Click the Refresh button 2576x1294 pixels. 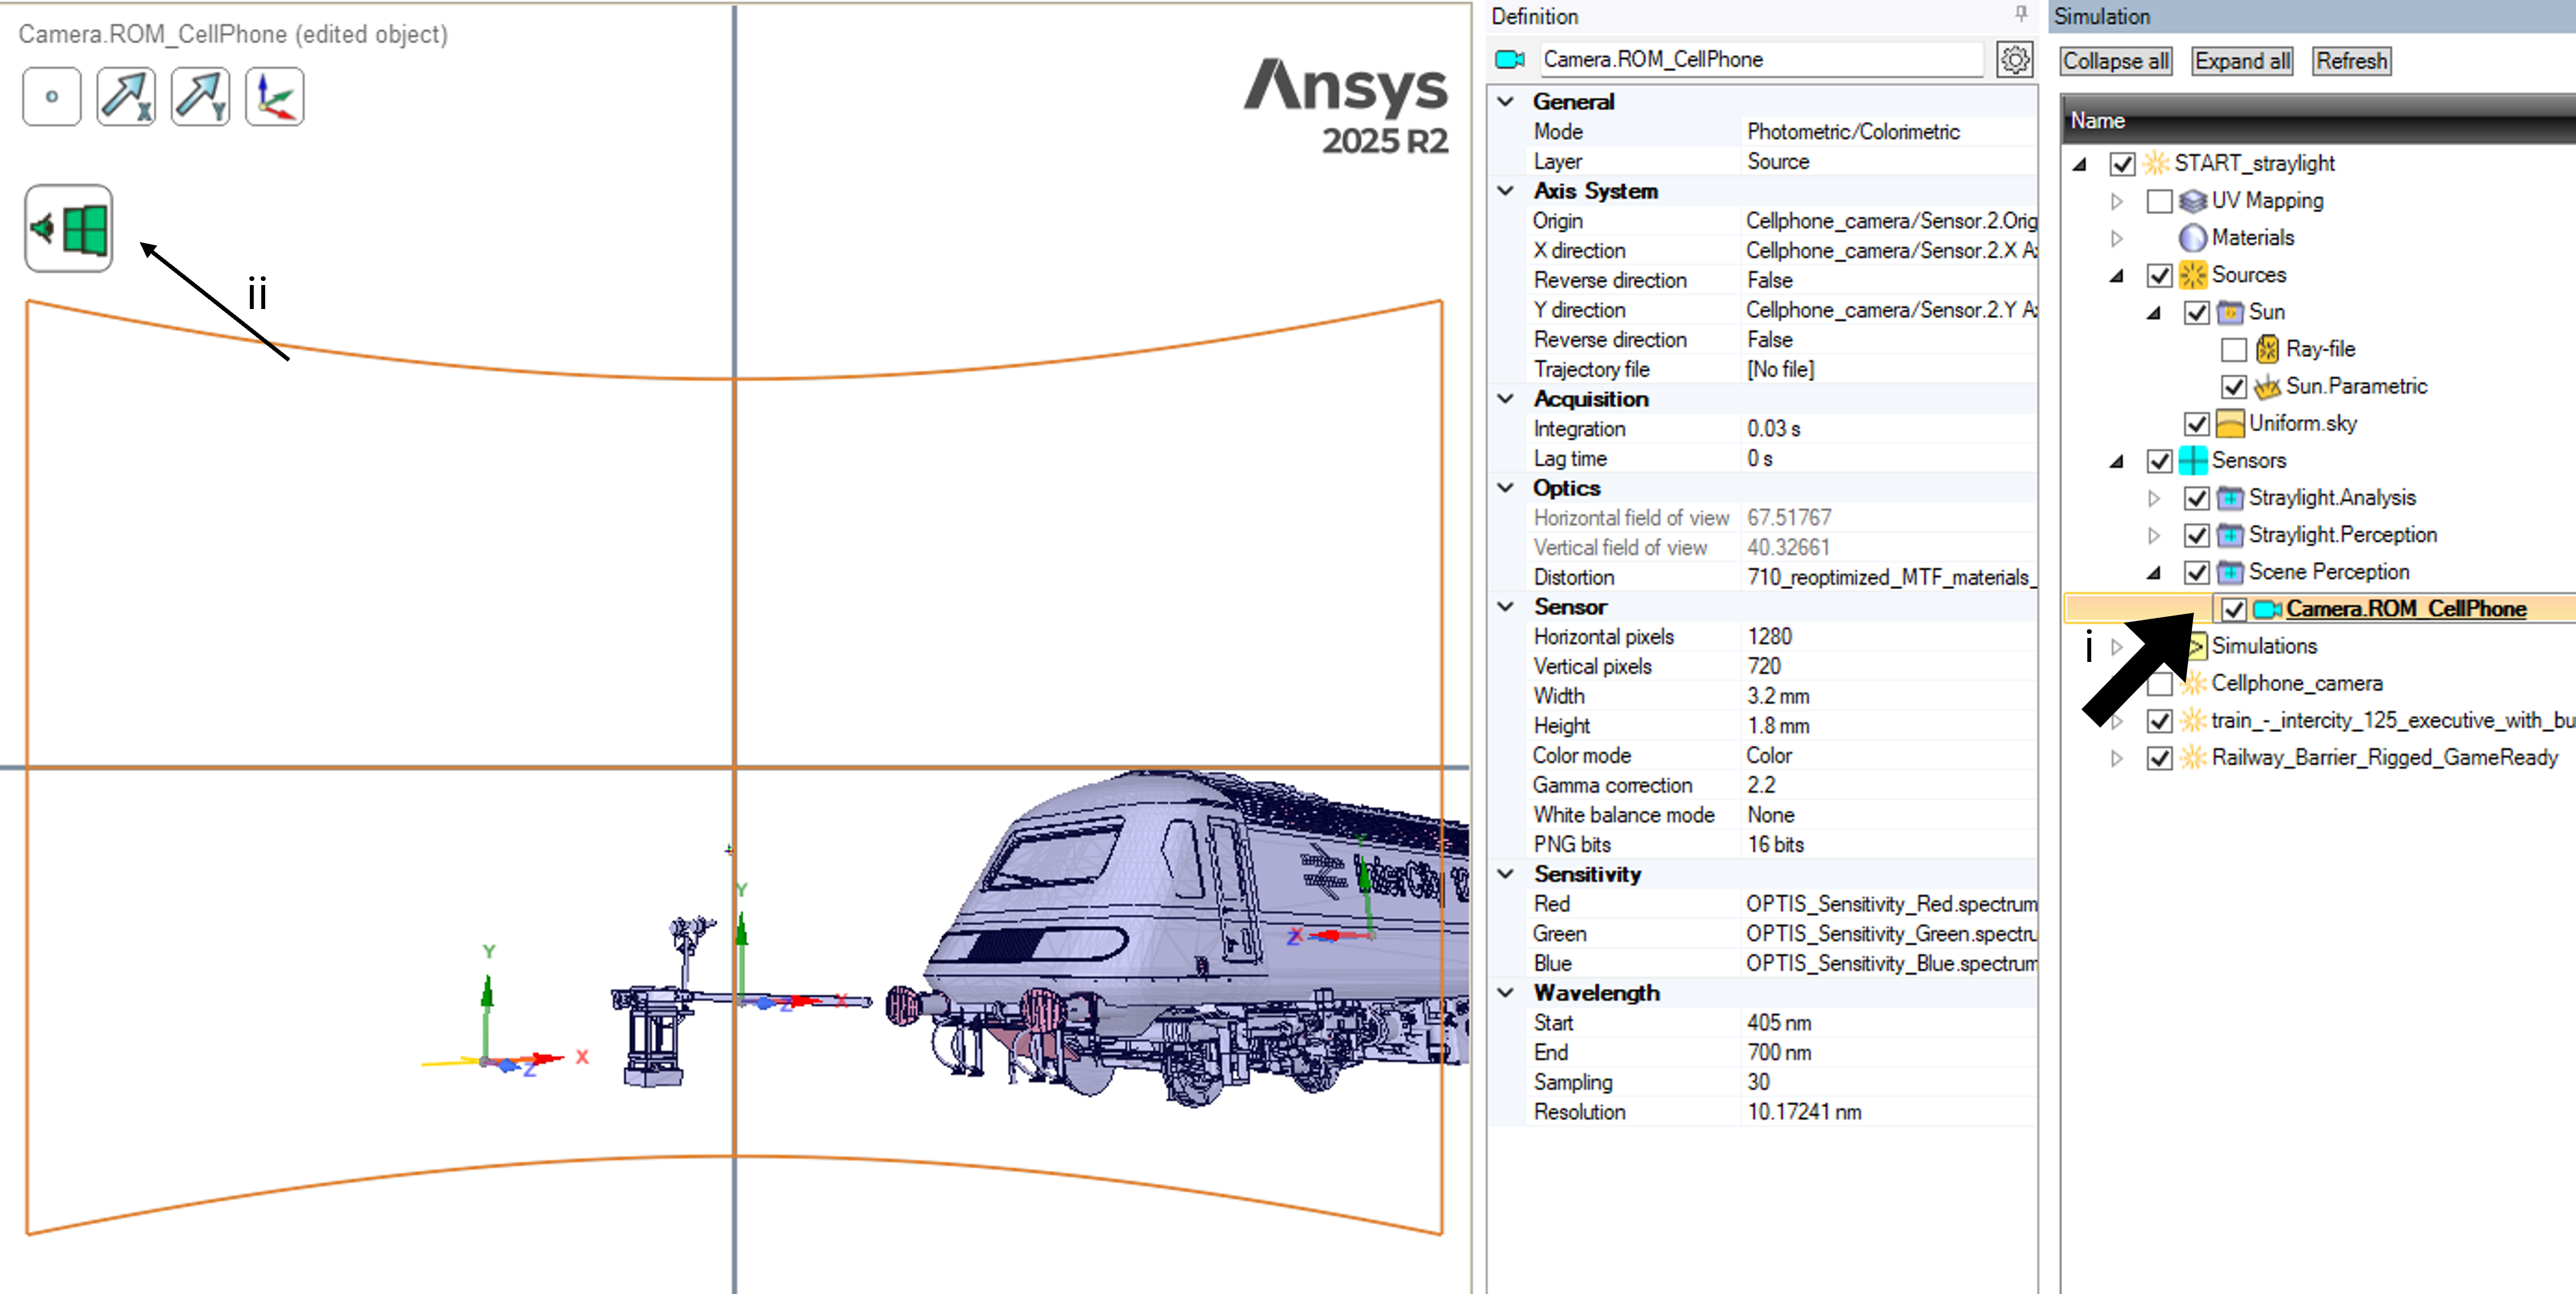click(2351, 61)
